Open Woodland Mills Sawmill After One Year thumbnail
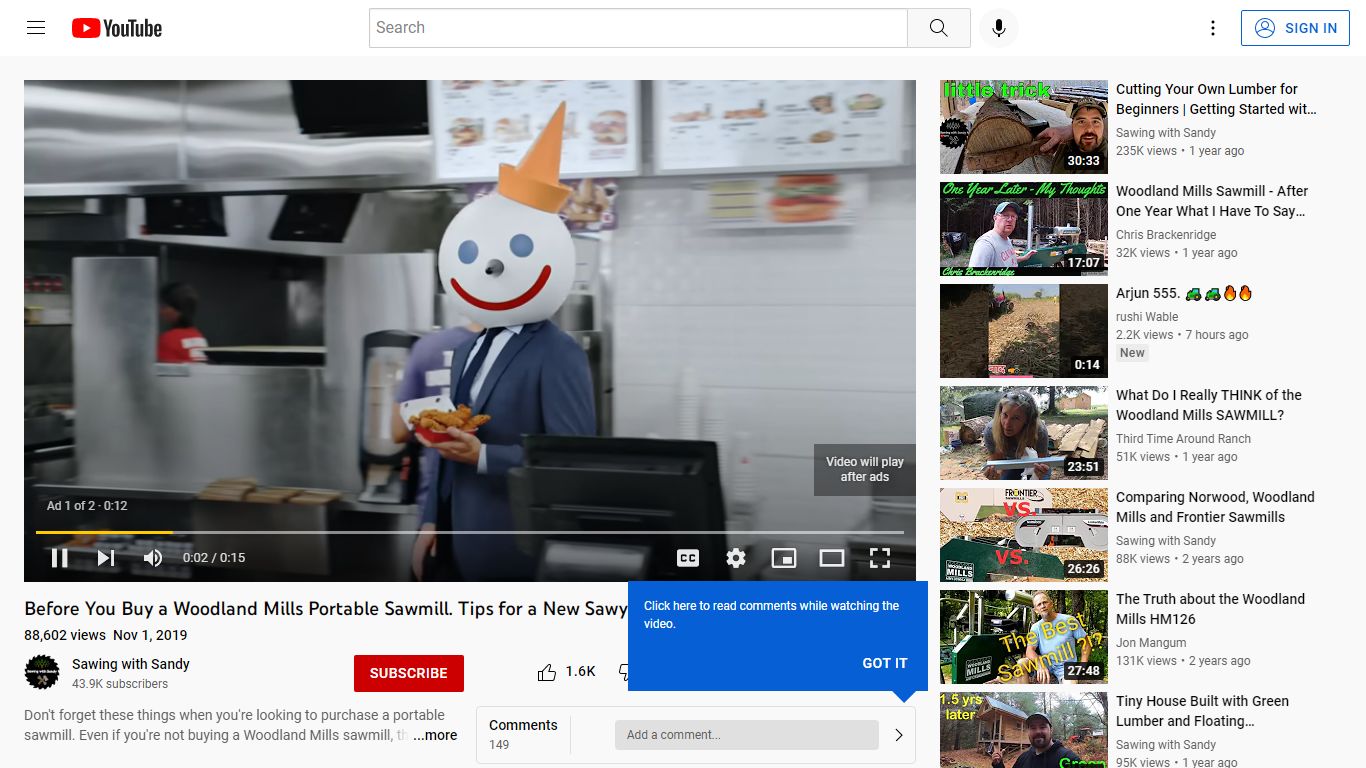Viewport: 1366px width, 768px height. coord(1024,229)
